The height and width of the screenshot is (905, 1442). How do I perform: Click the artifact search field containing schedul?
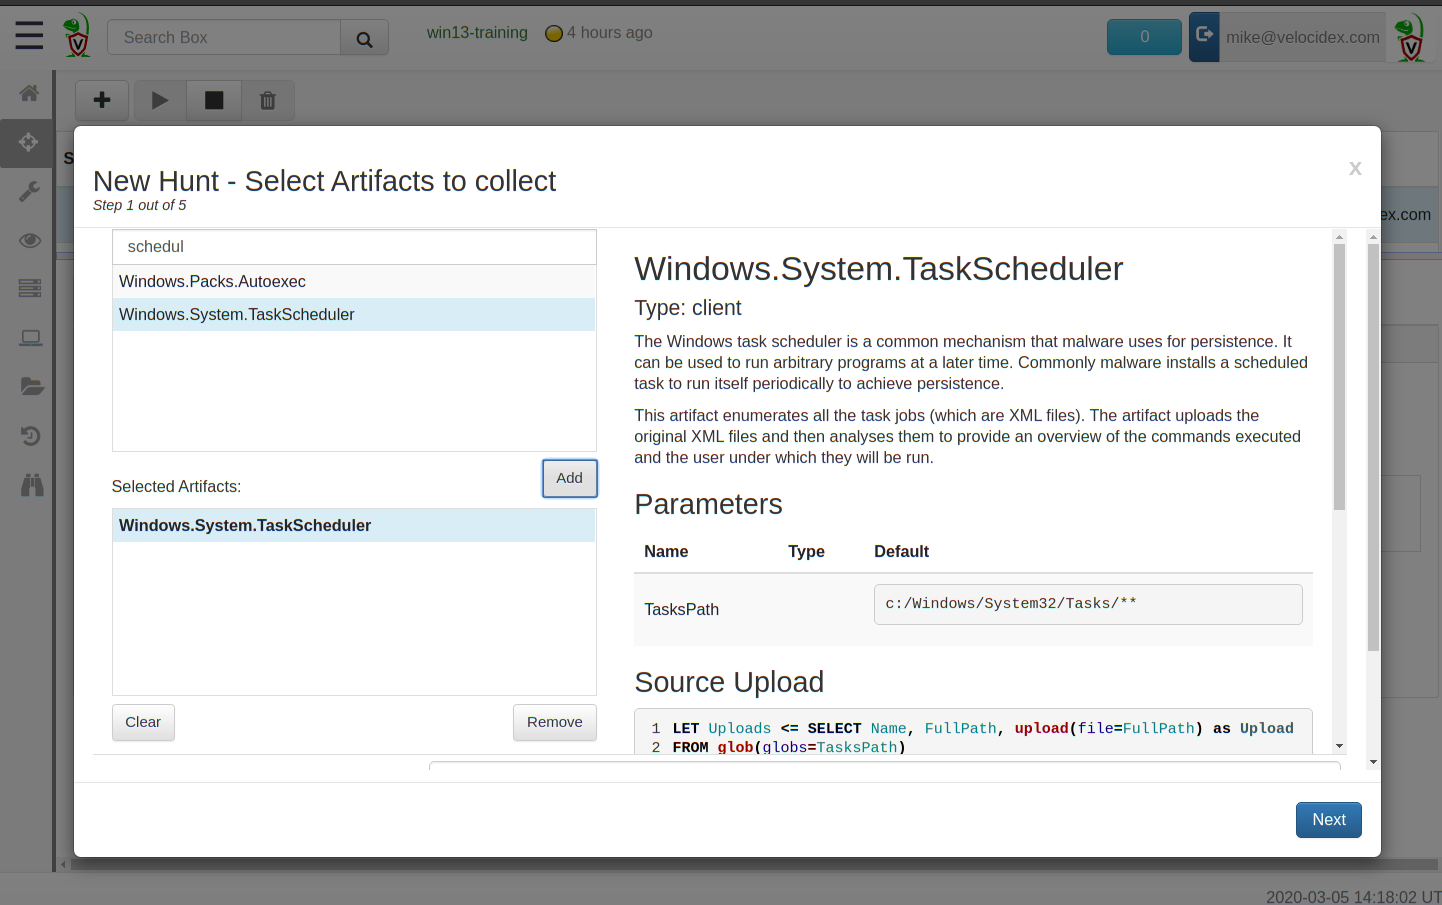coord(354,247)
